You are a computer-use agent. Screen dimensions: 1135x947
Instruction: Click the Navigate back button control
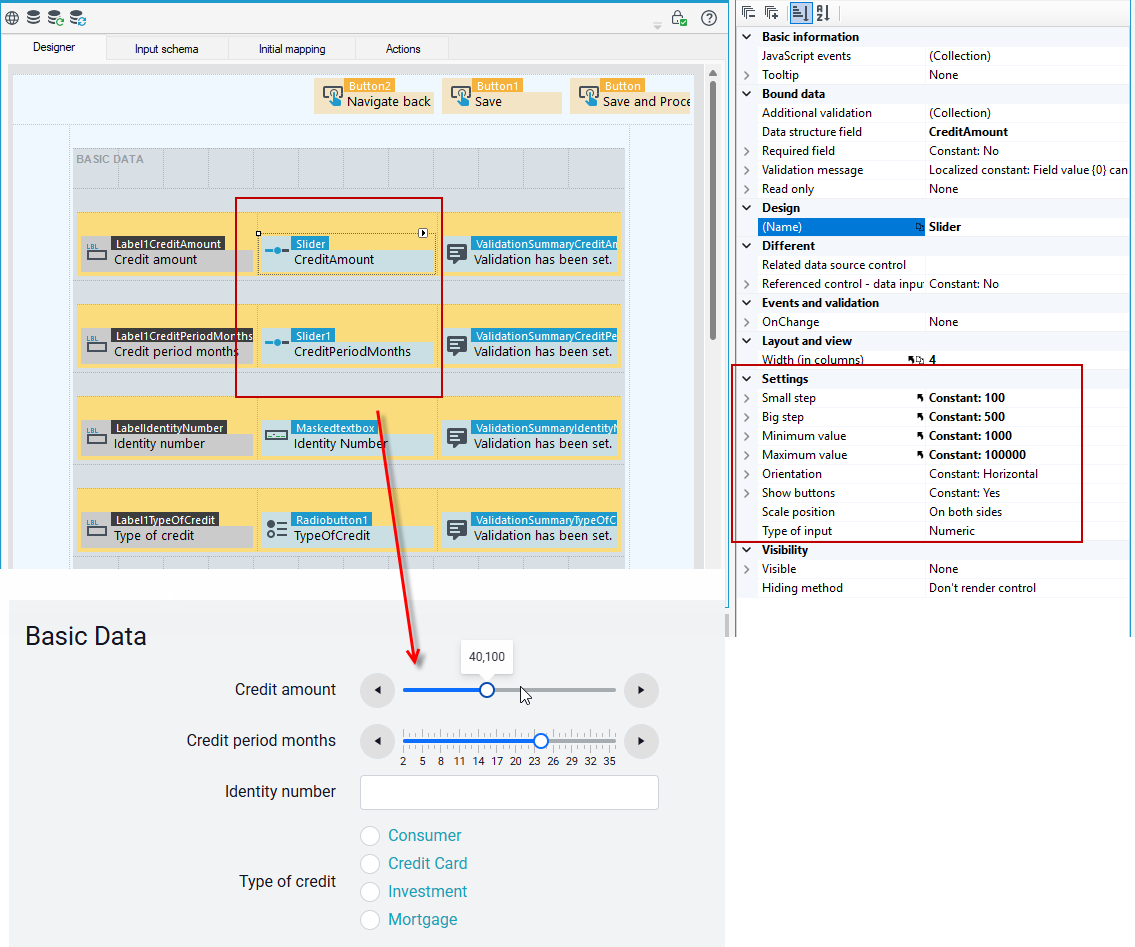point(374,96)
